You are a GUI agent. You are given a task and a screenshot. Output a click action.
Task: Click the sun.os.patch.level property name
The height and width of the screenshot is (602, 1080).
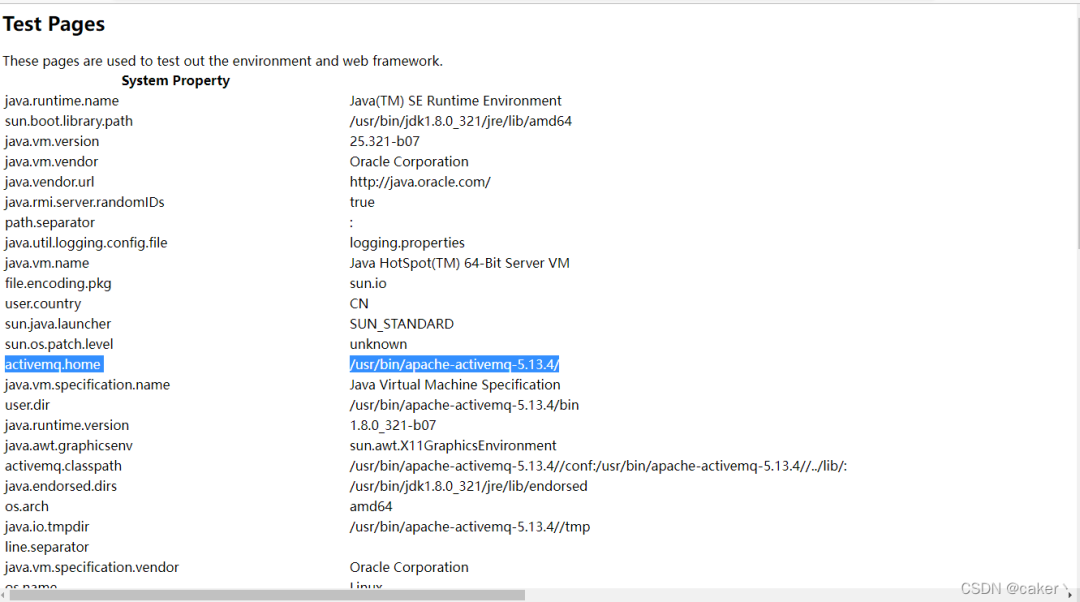pos(59,344)
